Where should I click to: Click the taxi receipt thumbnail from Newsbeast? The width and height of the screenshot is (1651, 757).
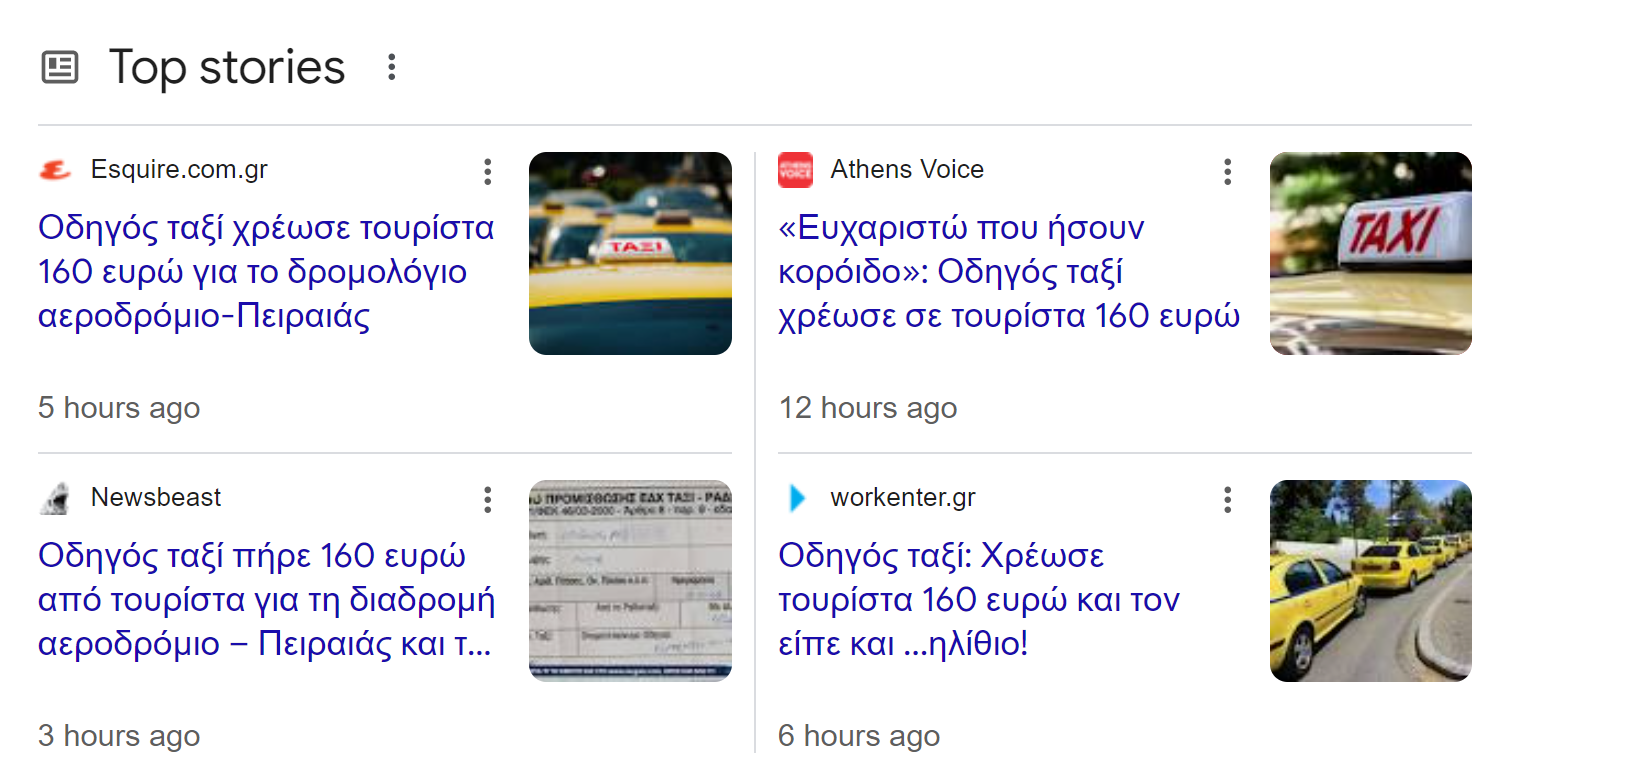pyautogui.click(x=630, y=581)
